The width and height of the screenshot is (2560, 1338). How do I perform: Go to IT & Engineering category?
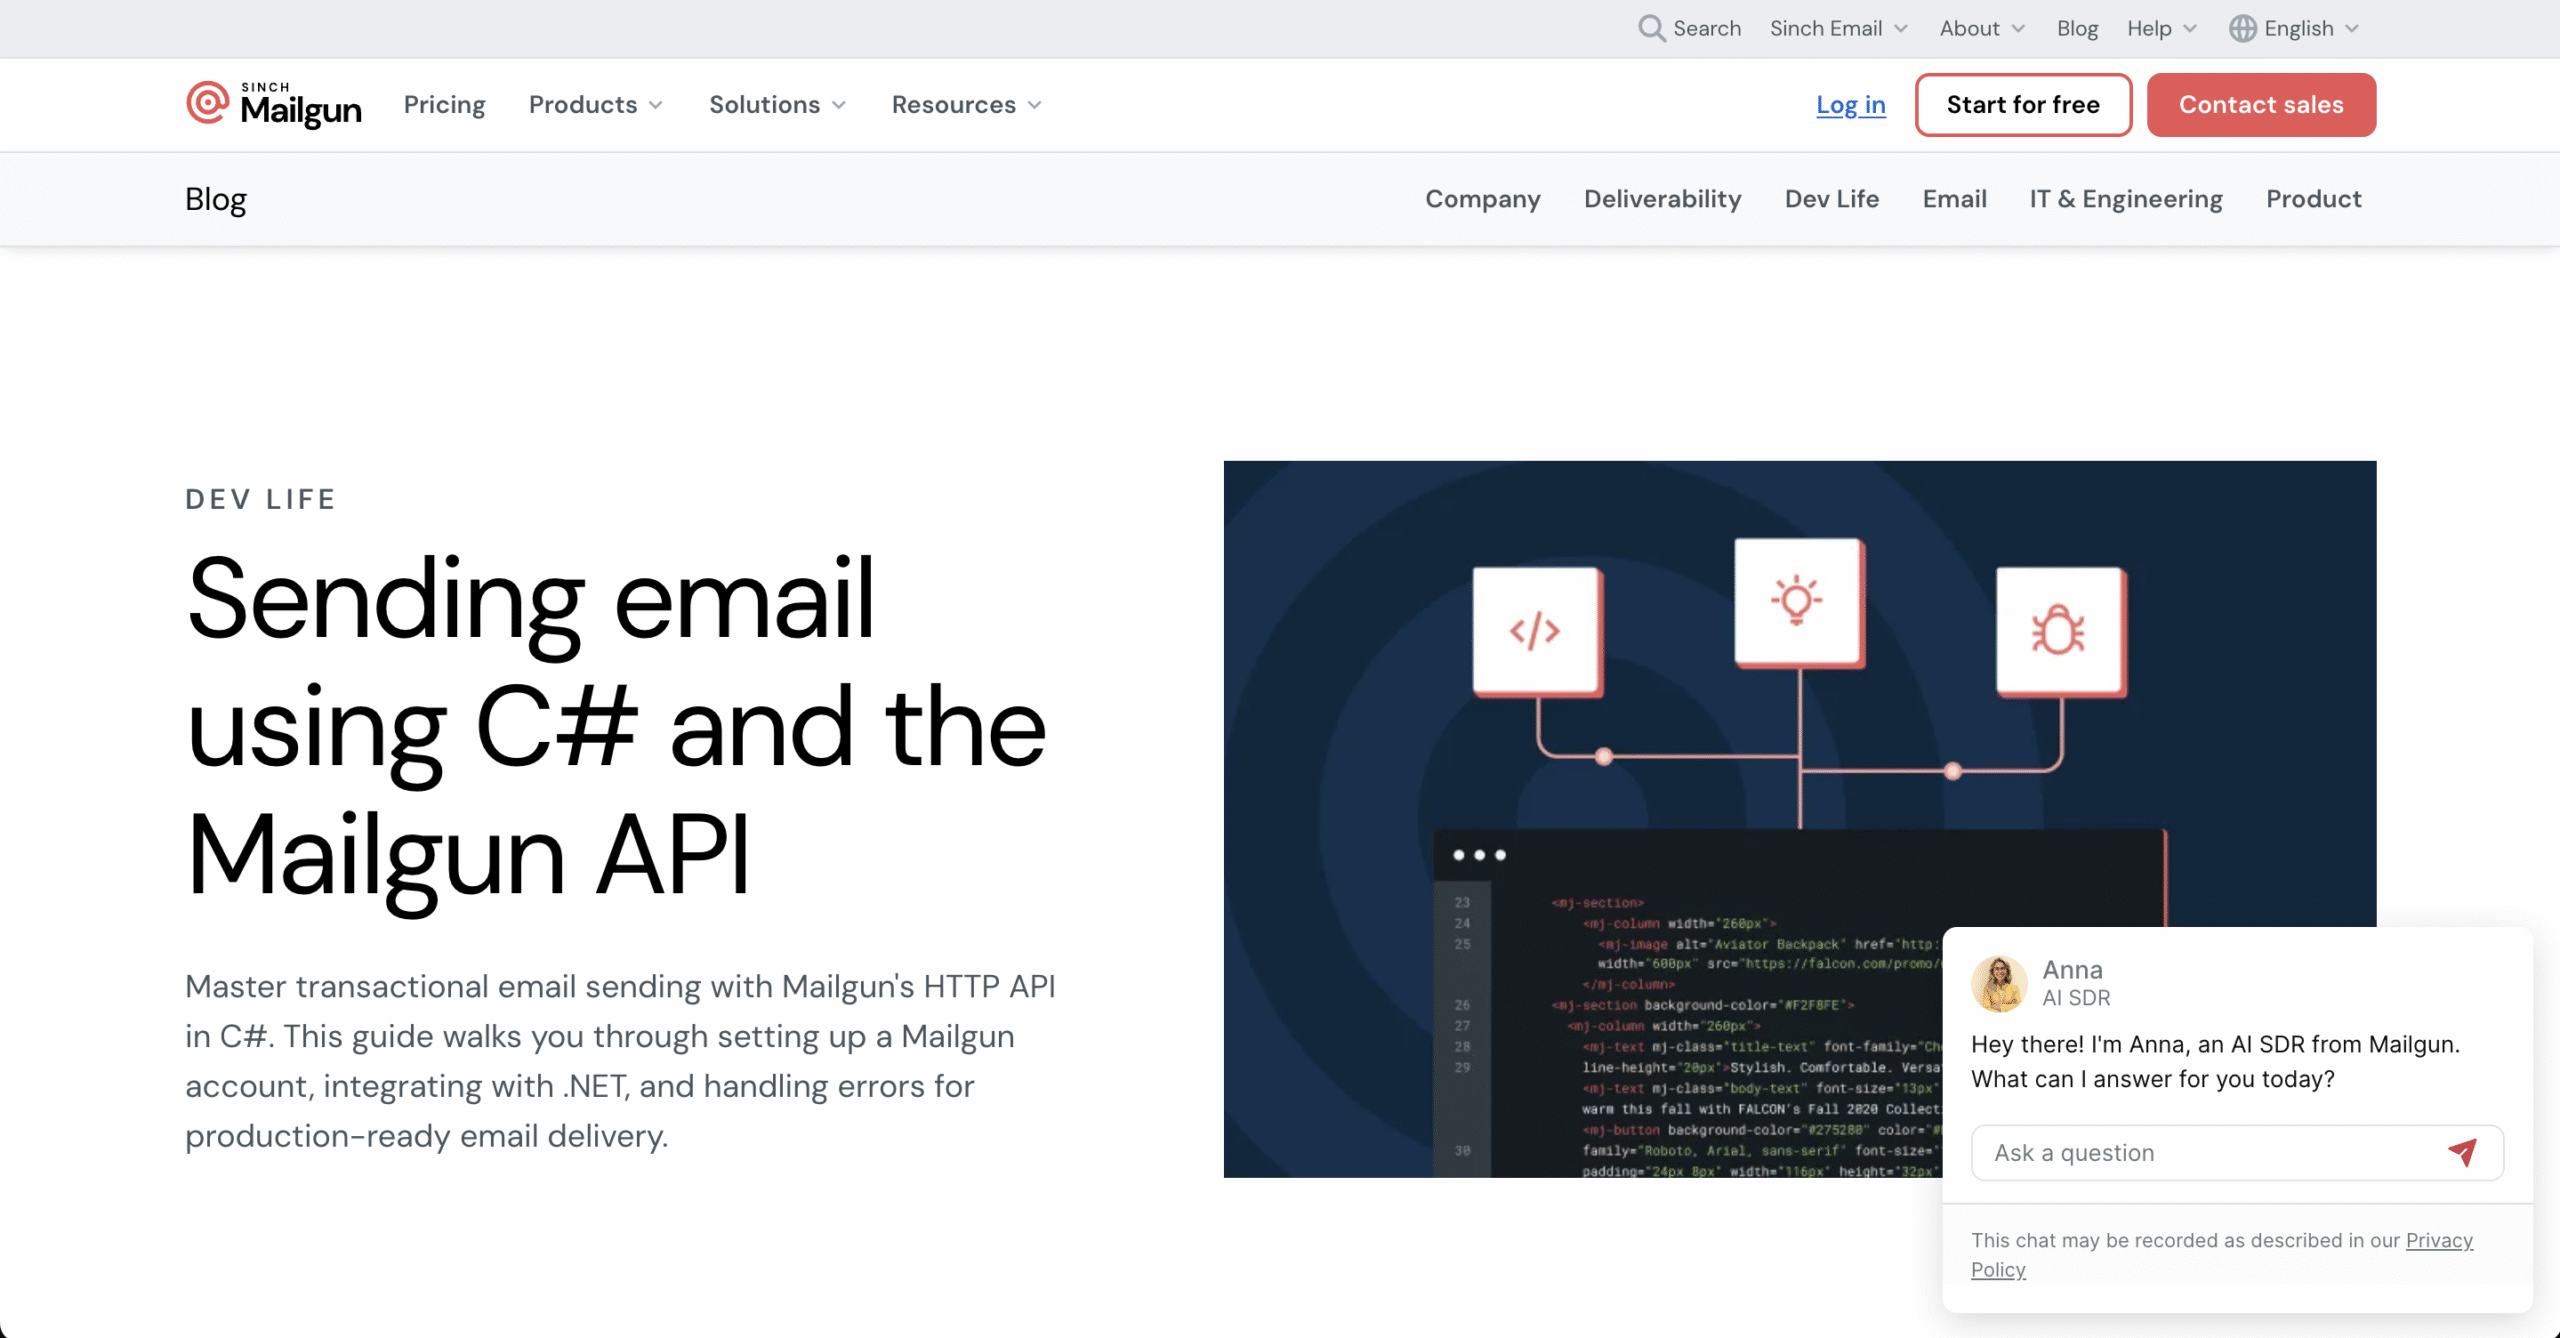(x=2125, y=198)
